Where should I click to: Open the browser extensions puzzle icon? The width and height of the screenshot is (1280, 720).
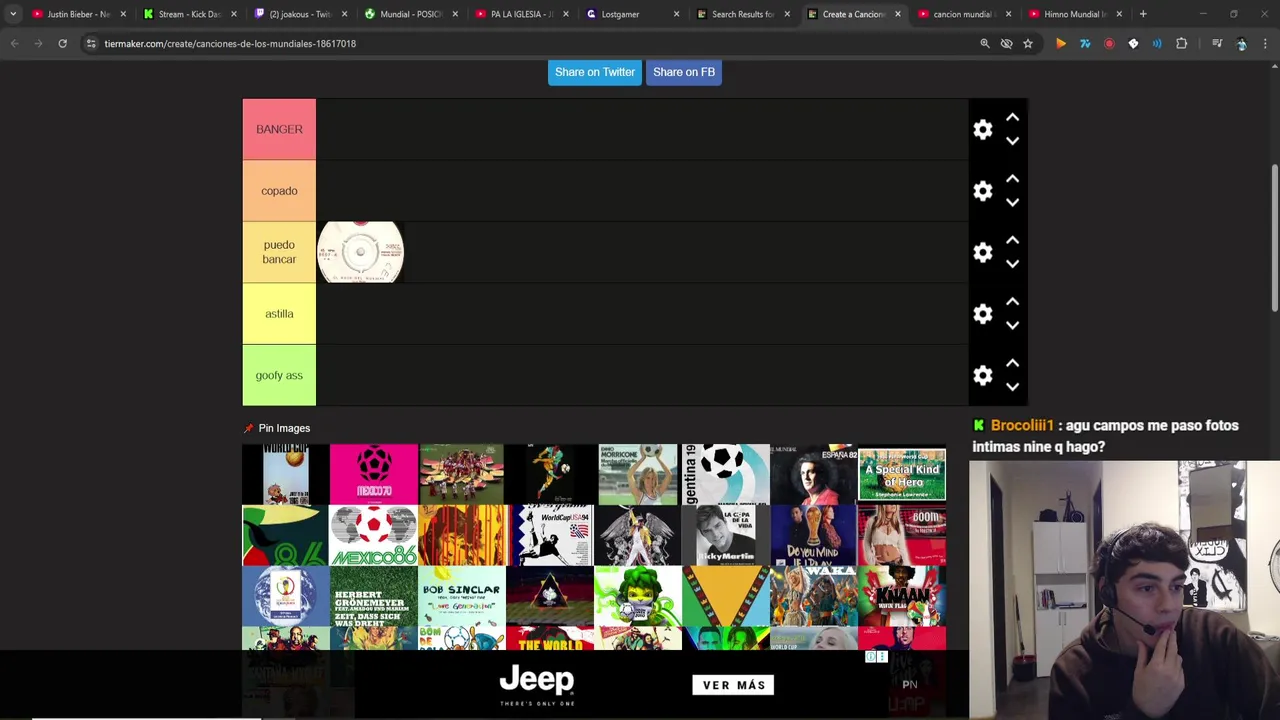pos(1181,44)
